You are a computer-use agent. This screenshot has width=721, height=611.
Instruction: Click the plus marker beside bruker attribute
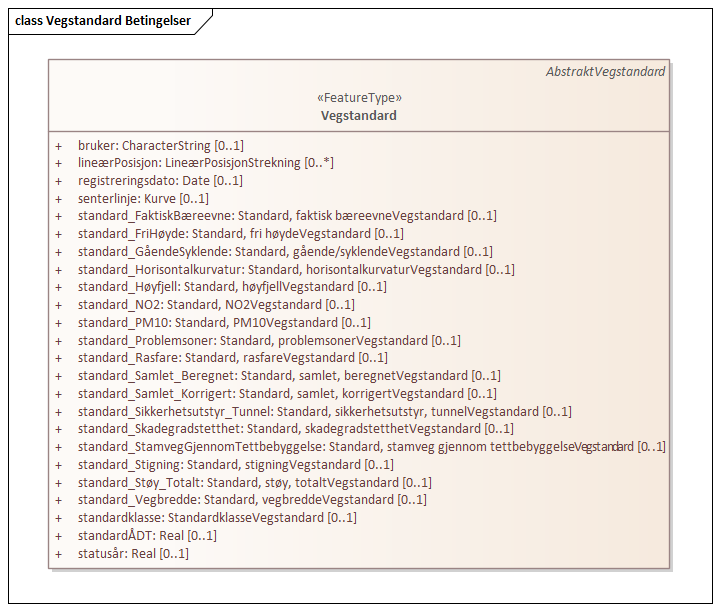click(x=59, y=146)
